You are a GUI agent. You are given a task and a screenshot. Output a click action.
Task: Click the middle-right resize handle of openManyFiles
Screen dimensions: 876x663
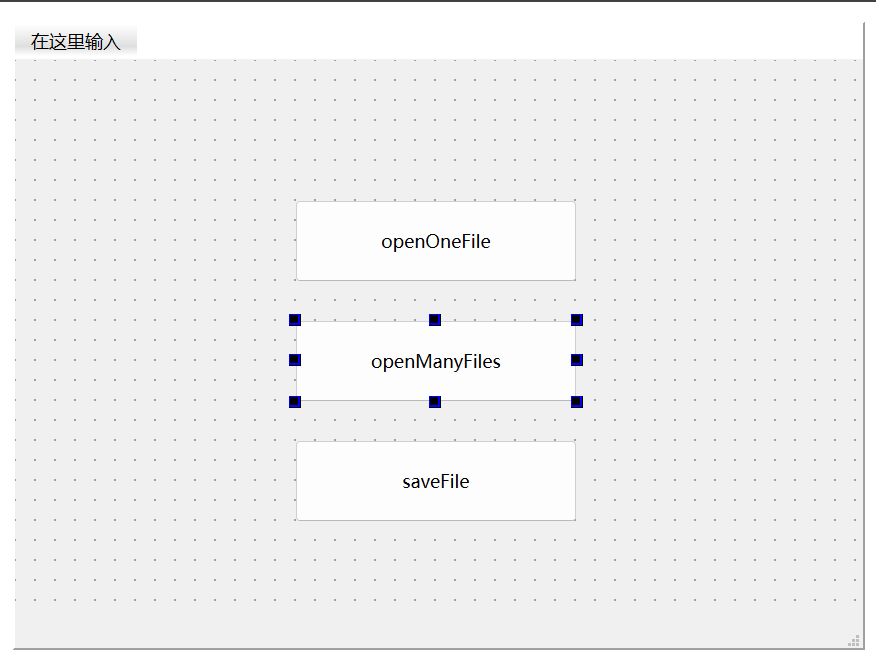tap(577, 360)
